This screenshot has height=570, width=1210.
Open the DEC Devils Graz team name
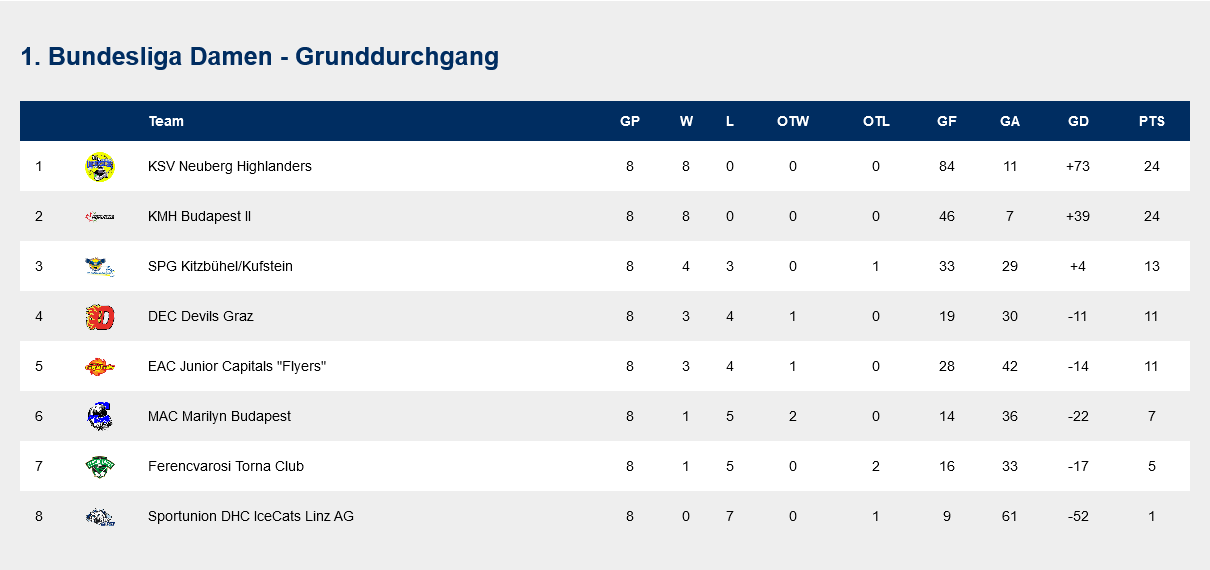[200, 316]
